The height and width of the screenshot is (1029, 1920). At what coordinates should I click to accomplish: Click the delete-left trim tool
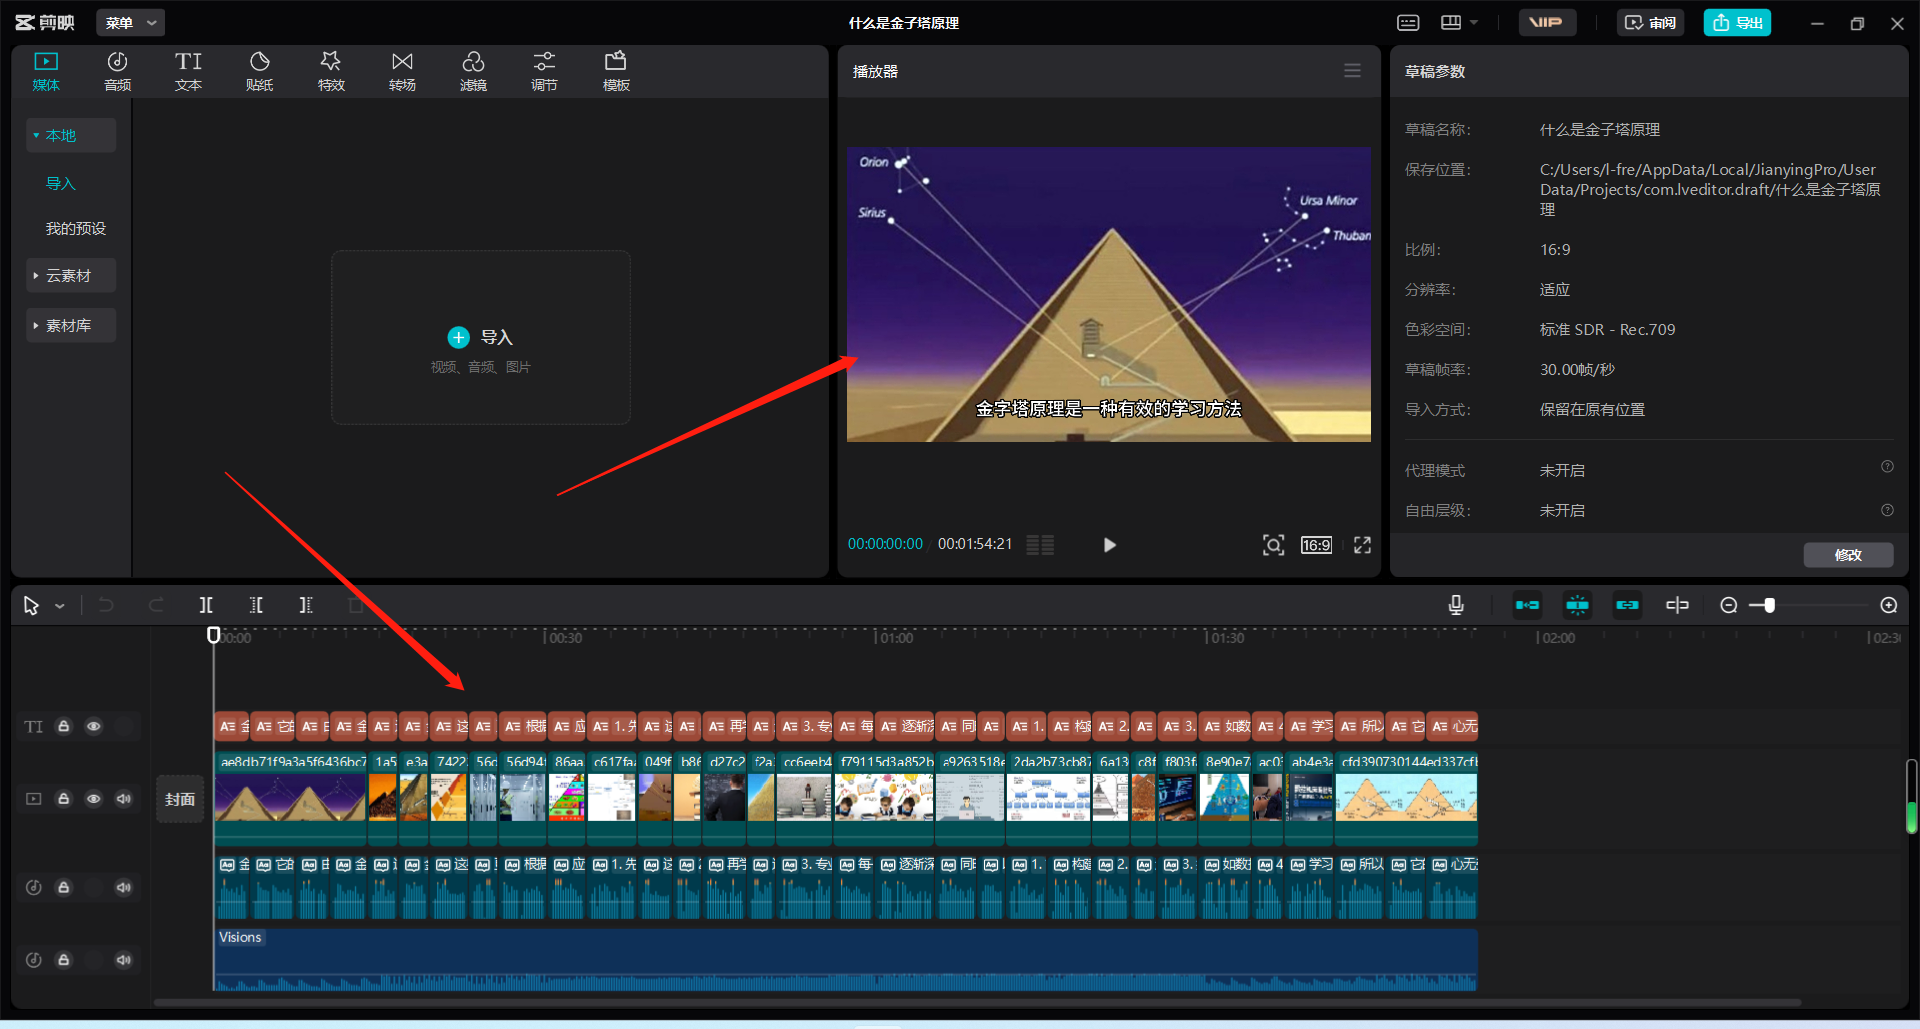pos(256,605)
